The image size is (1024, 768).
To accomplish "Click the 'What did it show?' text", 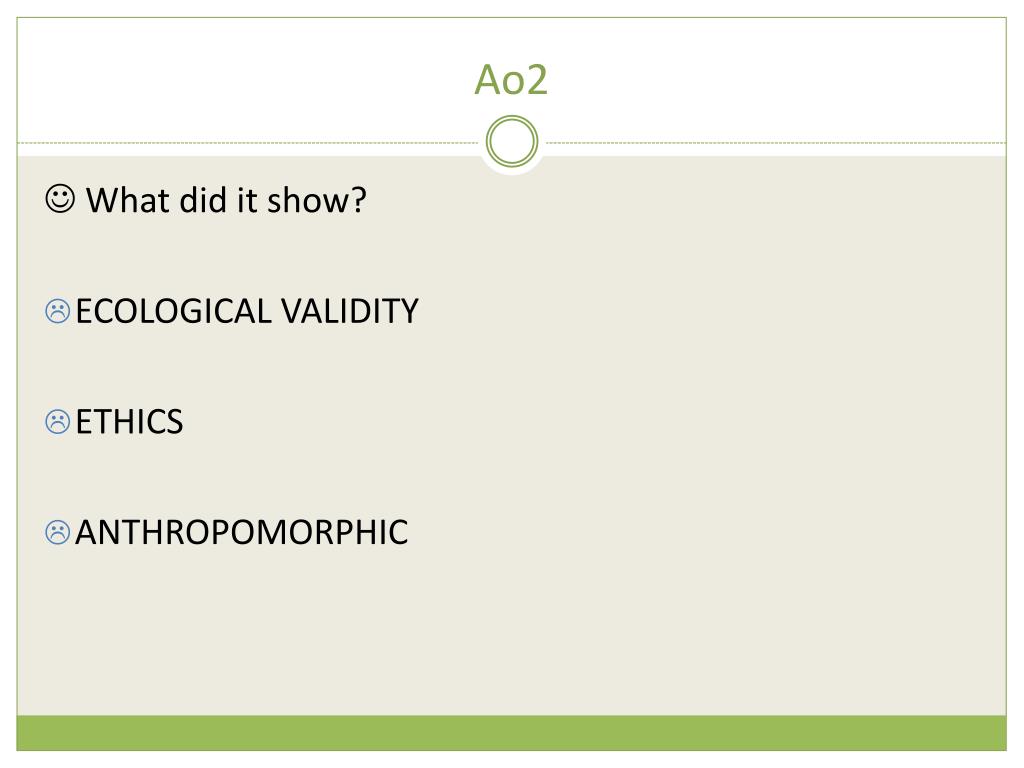I will (x=226, y=200).
